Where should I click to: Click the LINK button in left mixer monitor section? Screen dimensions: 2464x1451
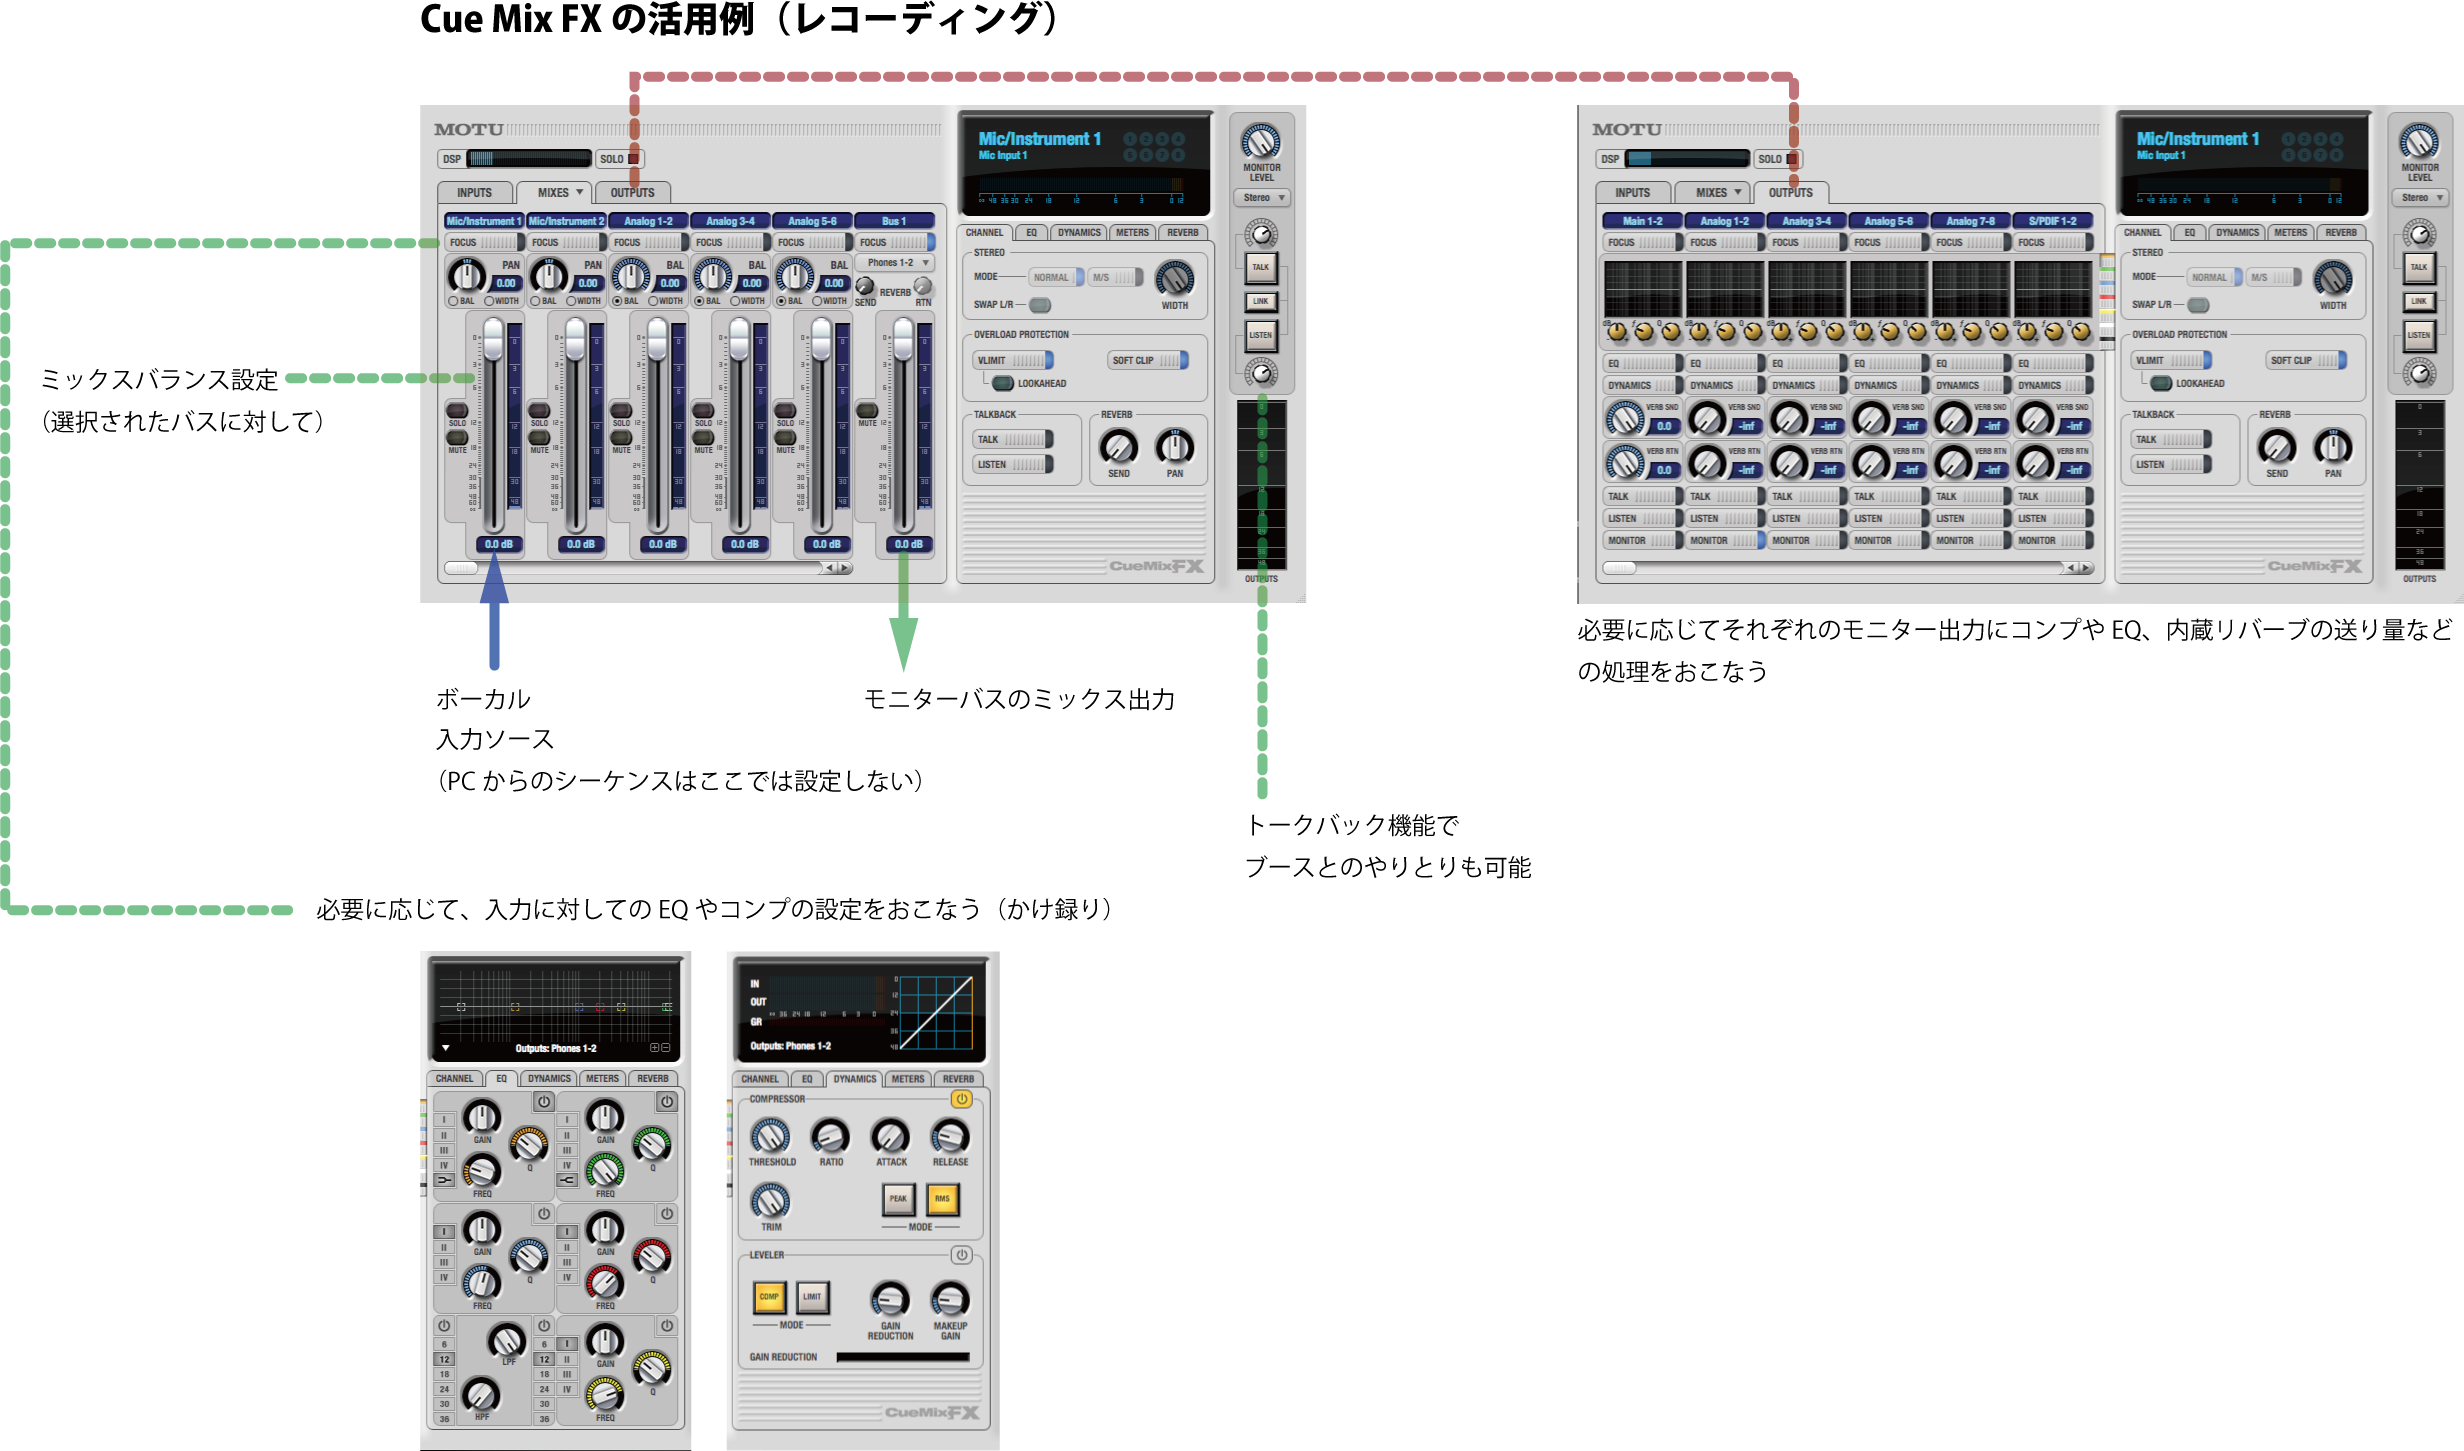click(1261, 301)
